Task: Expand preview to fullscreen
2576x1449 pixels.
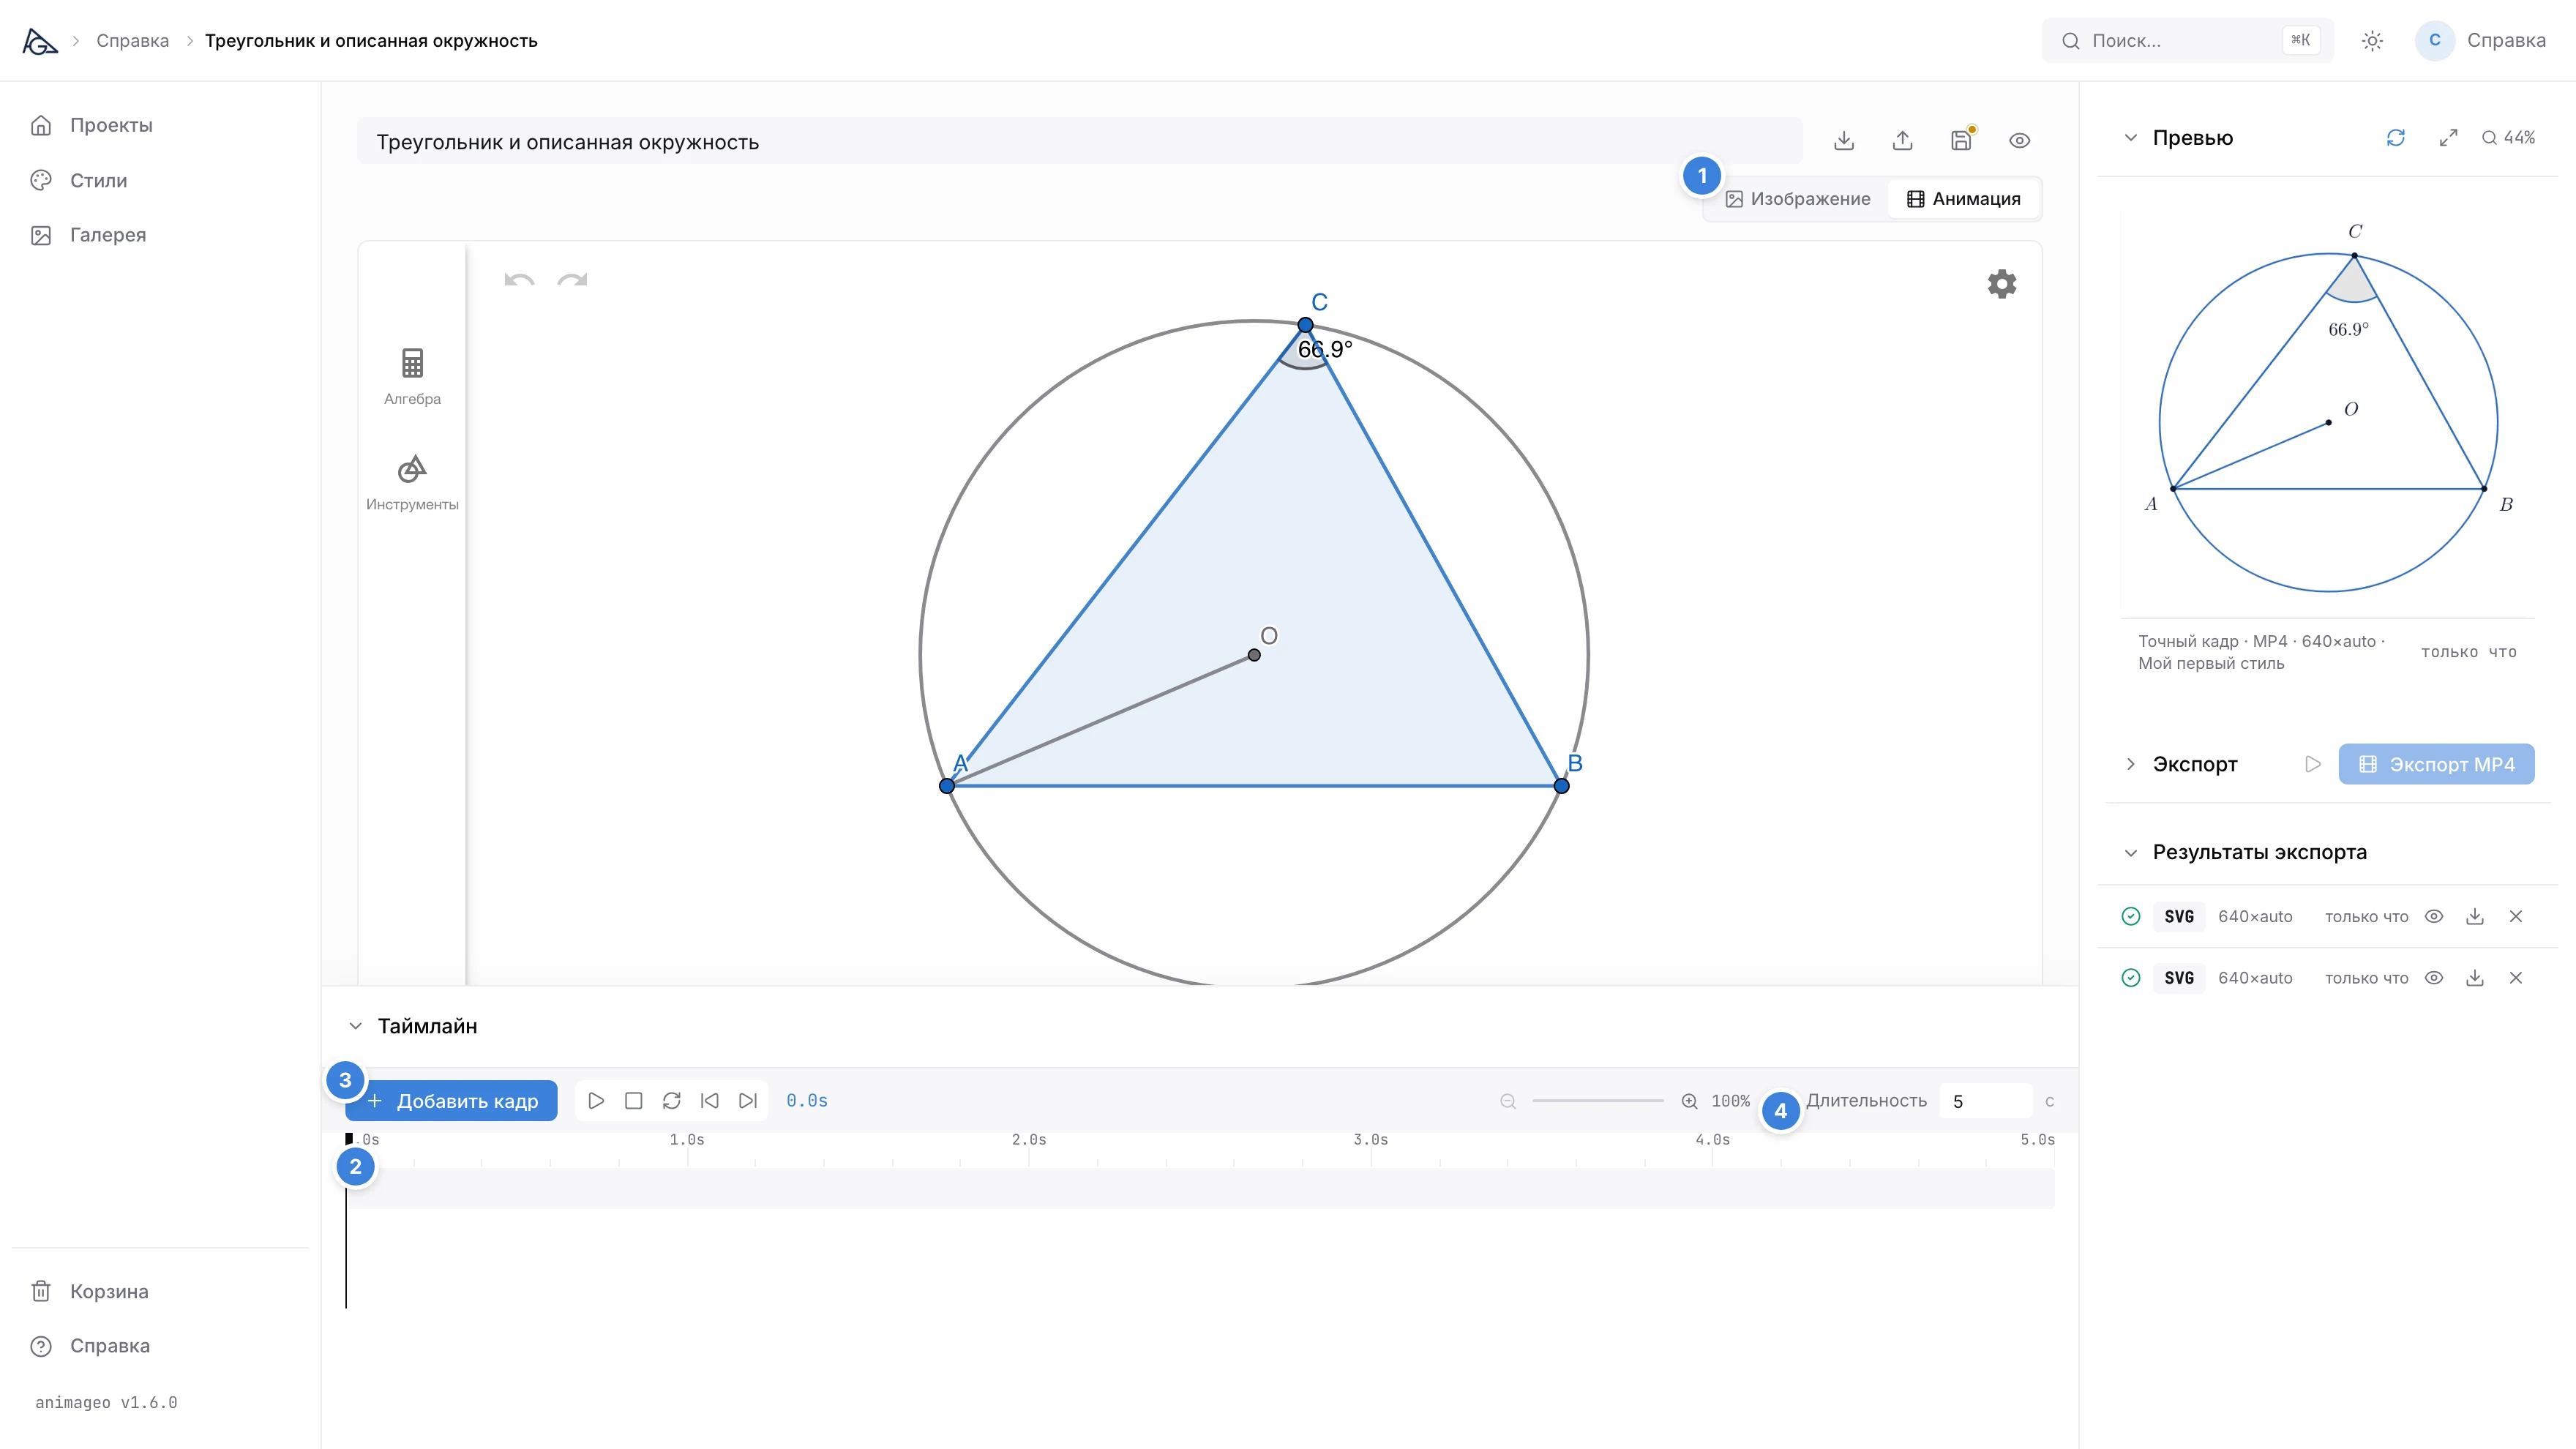Action: point(2448,138)
